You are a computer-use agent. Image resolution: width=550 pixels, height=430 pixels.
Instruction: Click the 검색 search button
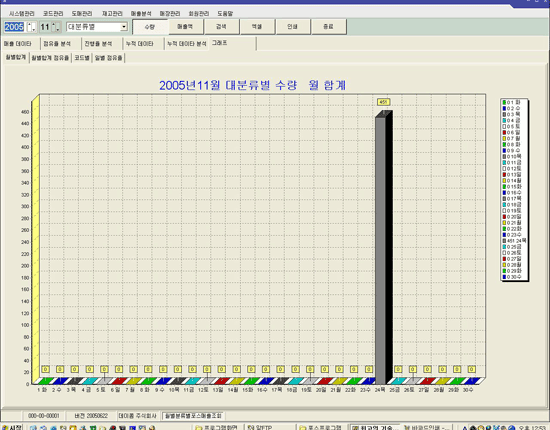221,27
